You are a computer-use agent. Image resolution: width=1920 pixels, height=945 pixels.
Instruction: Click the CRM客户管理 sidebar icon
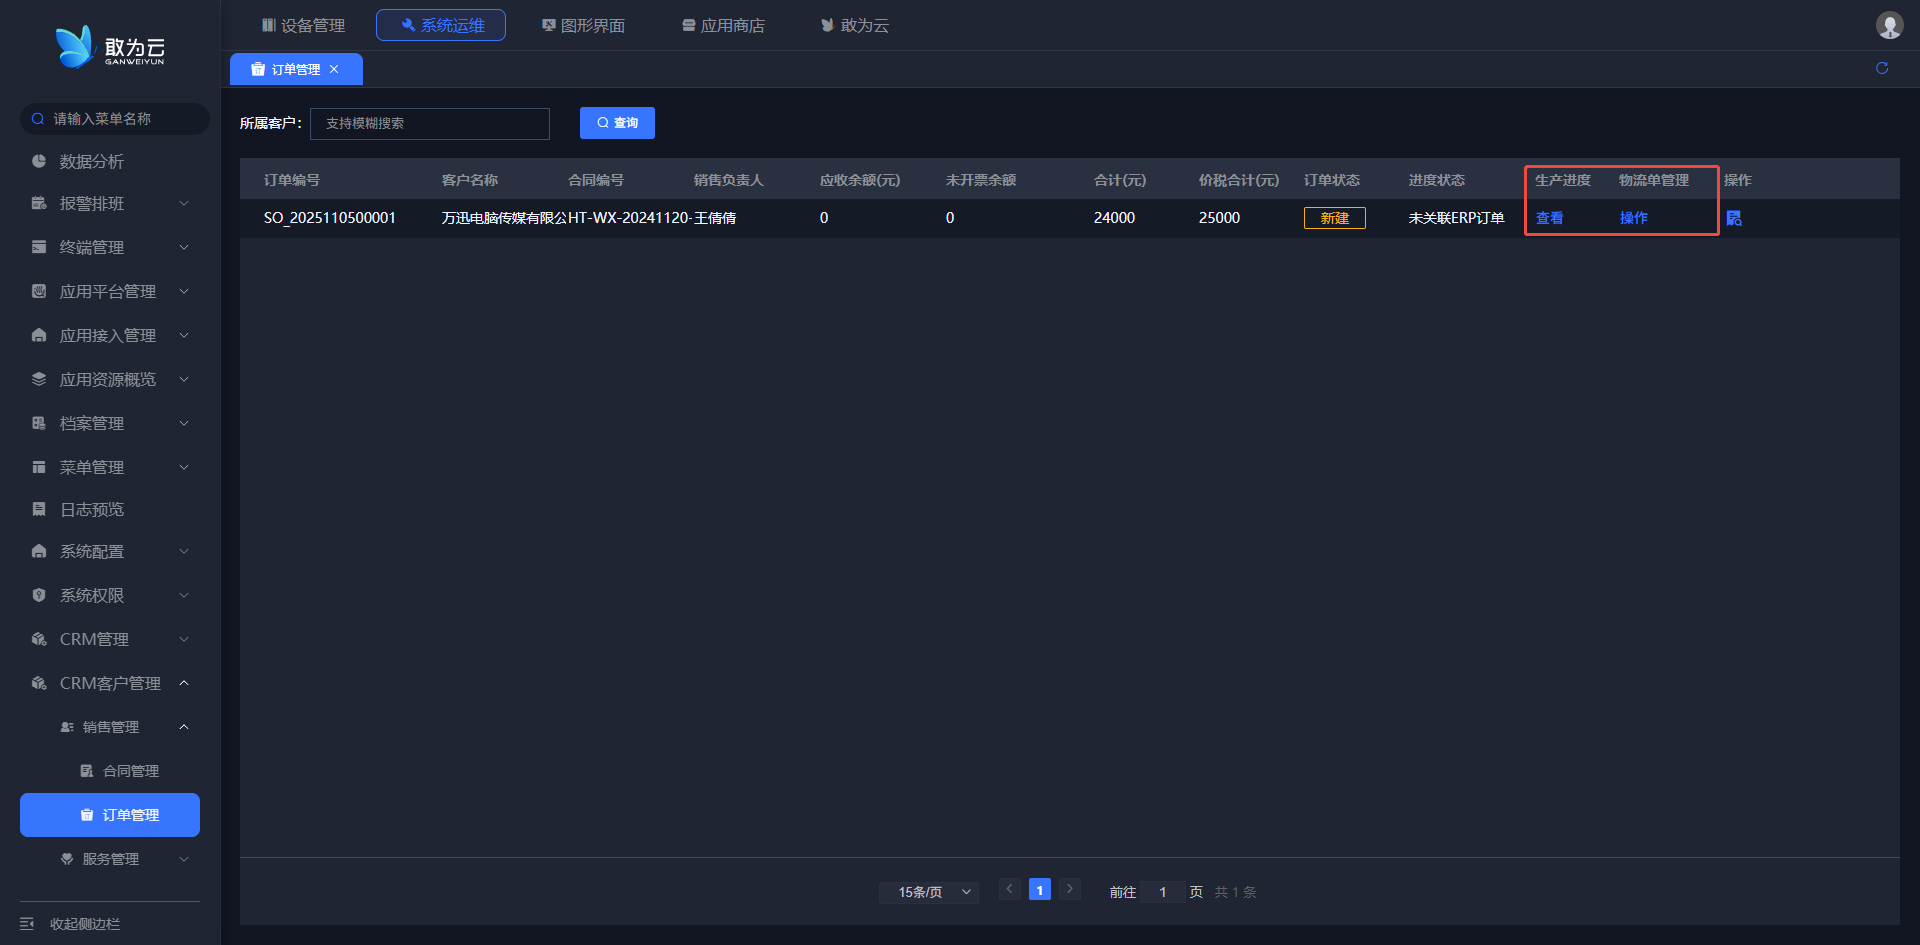39,683
